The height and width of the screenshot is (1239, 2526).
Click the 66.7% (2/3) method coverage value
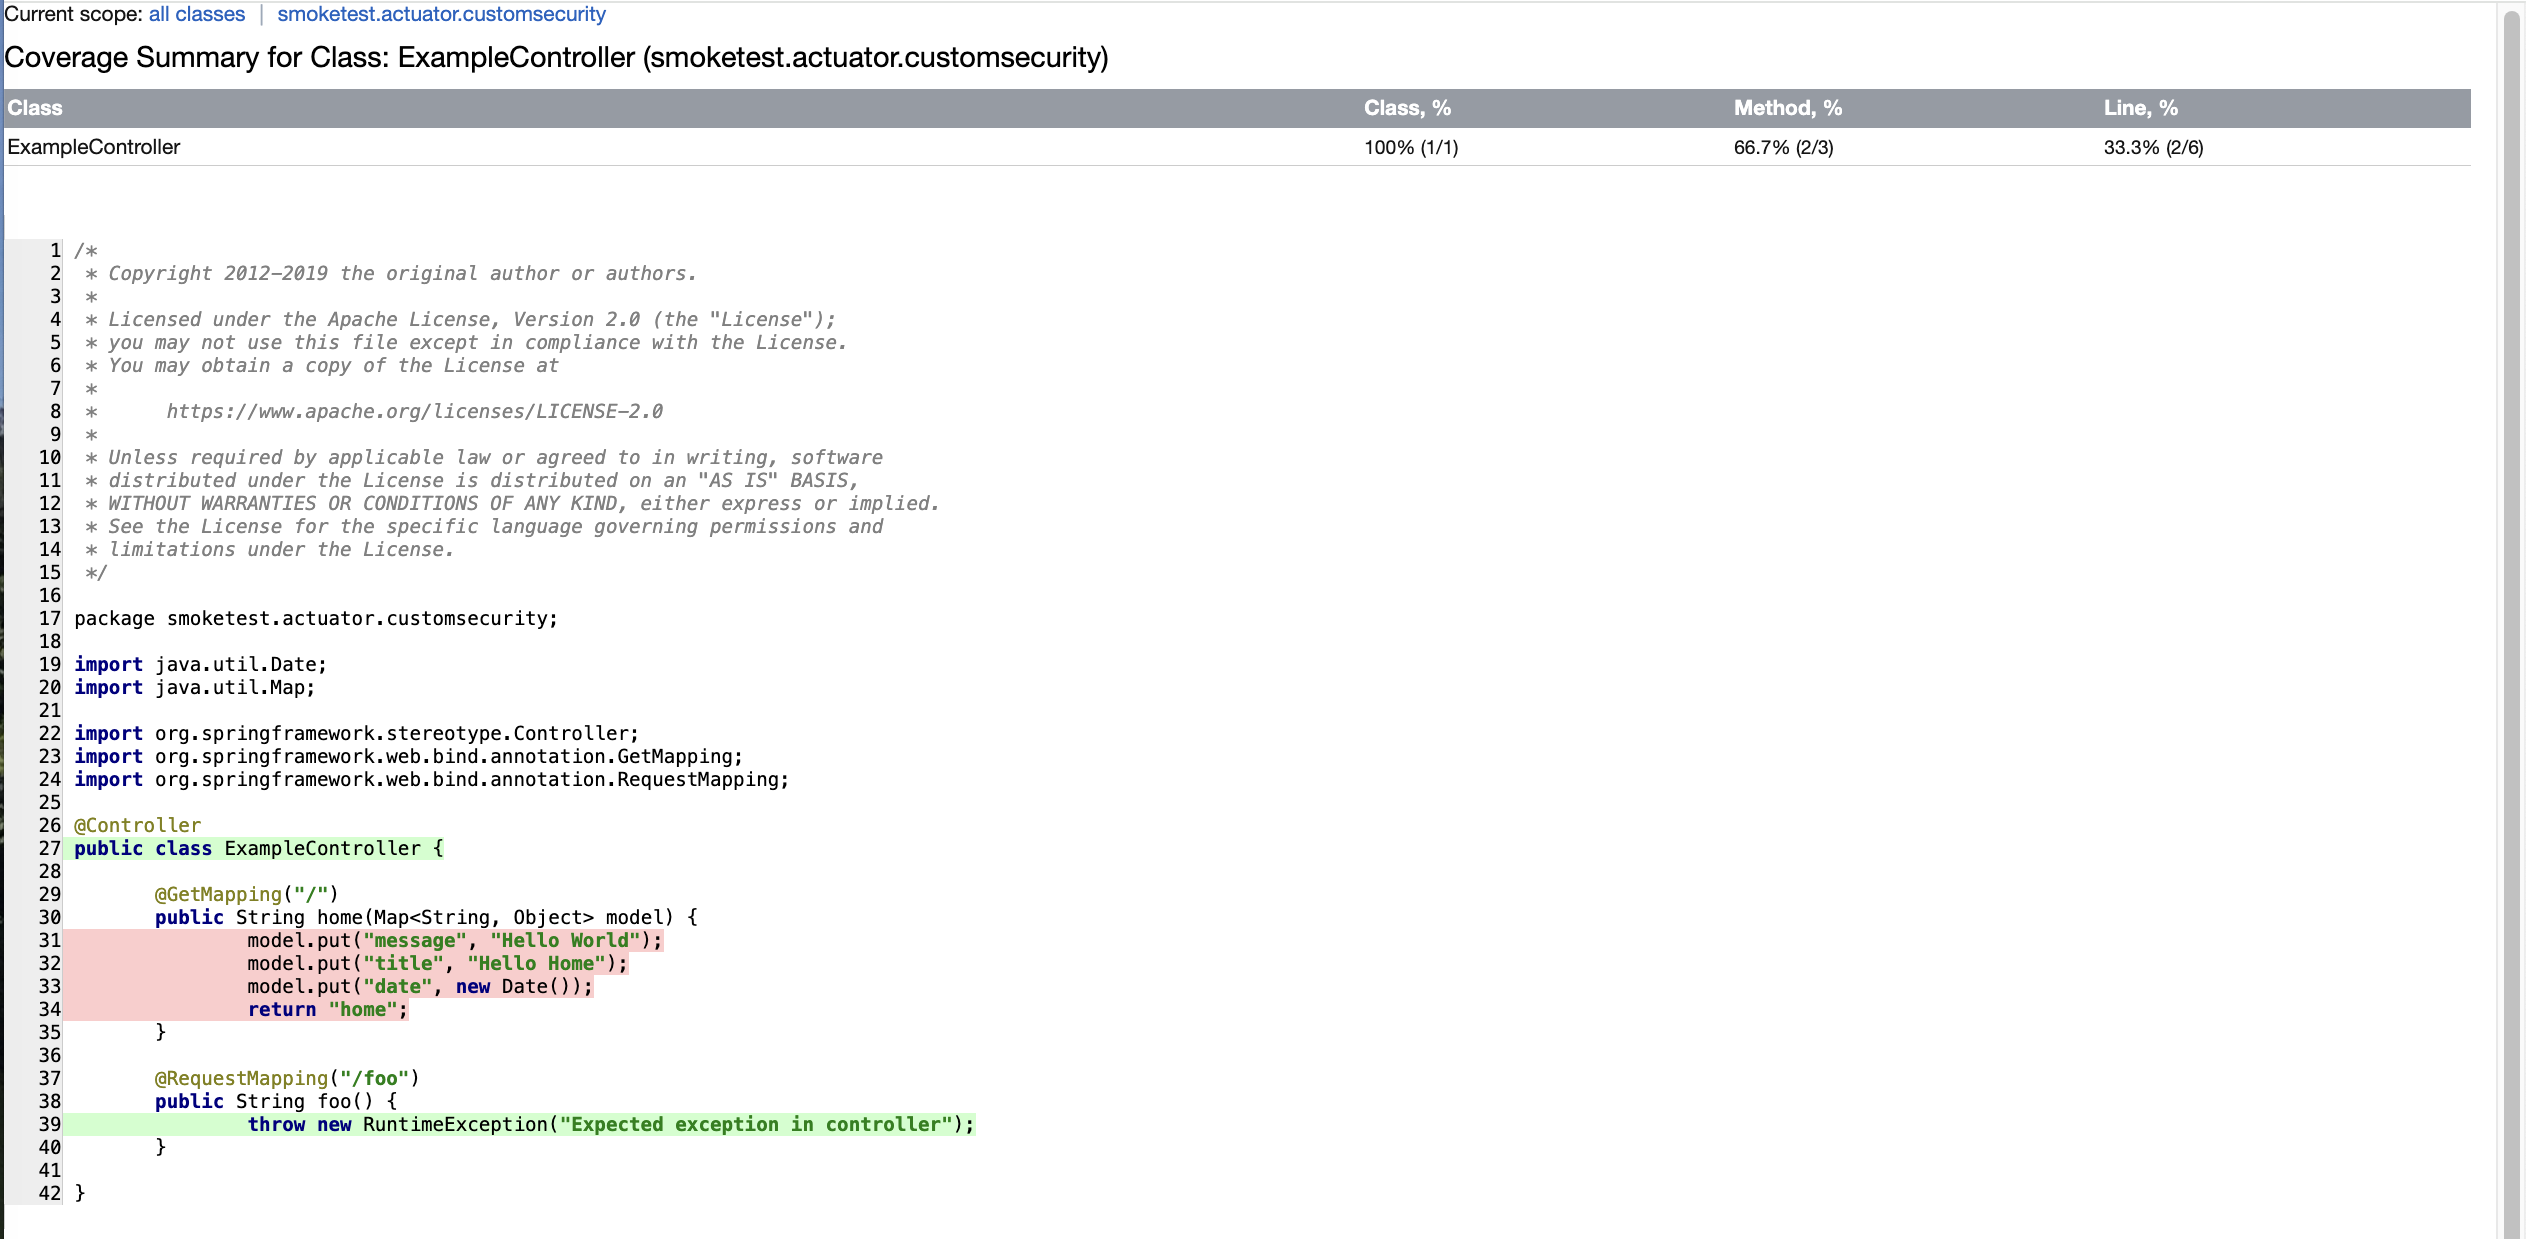click(1783, 147)
